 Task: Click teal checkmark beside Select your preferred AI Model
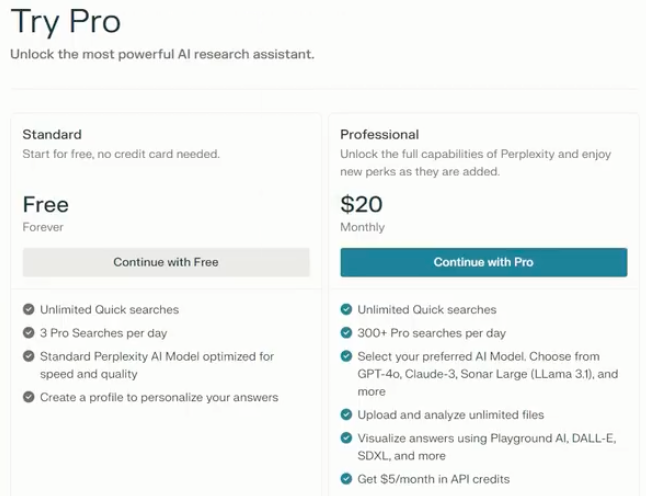tap(346, 356)
